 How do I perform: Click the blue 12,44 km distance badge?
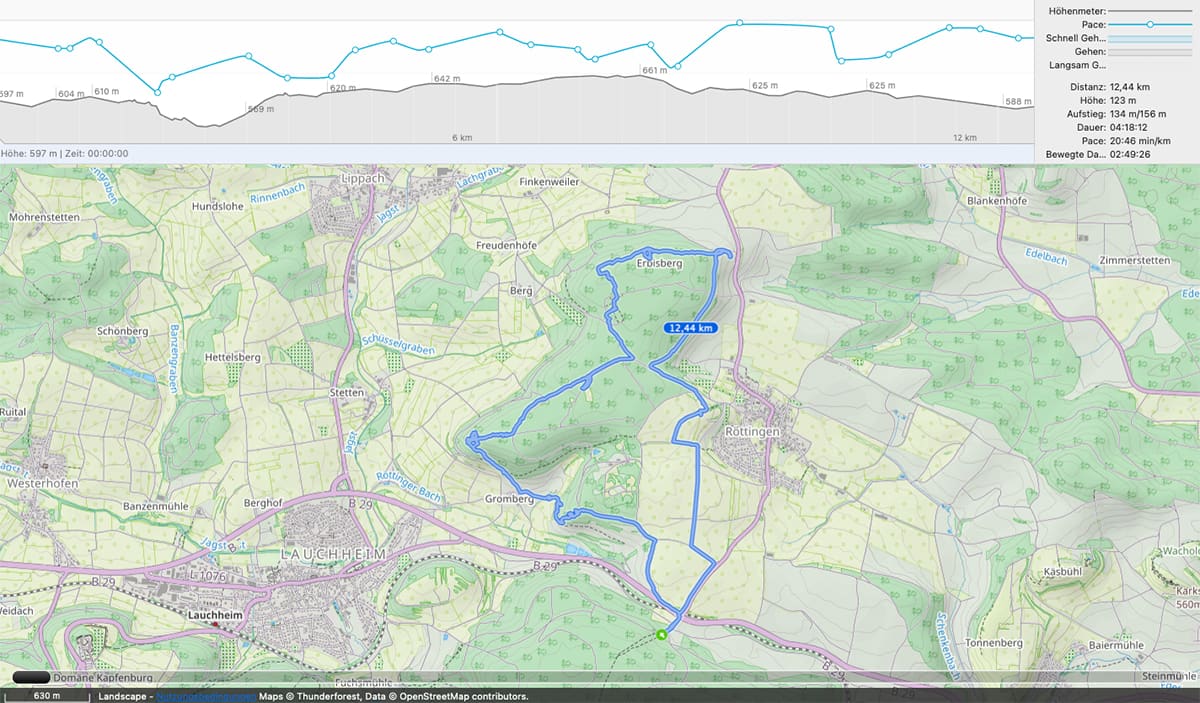pos(692,327)
